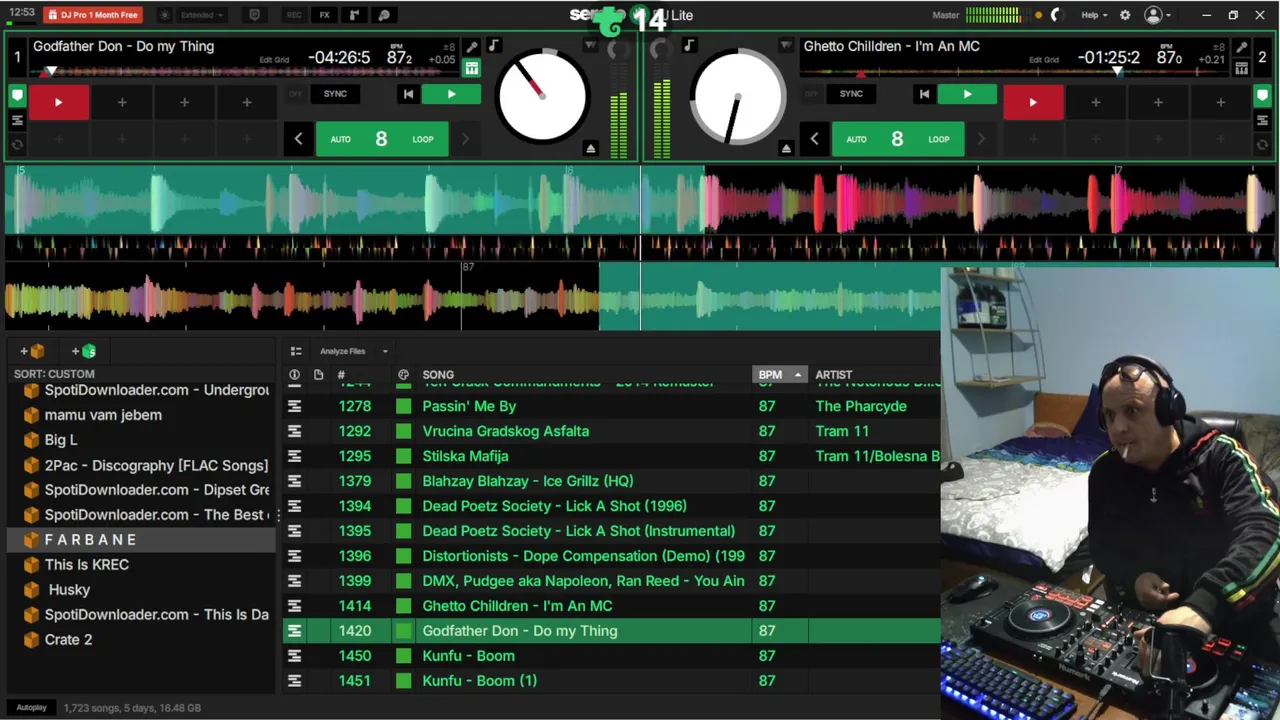The height and width of the screenshot is (720, 1280).
Task: Click tempo-range tuning fork on deck 1
Action: tap(471, 47)
